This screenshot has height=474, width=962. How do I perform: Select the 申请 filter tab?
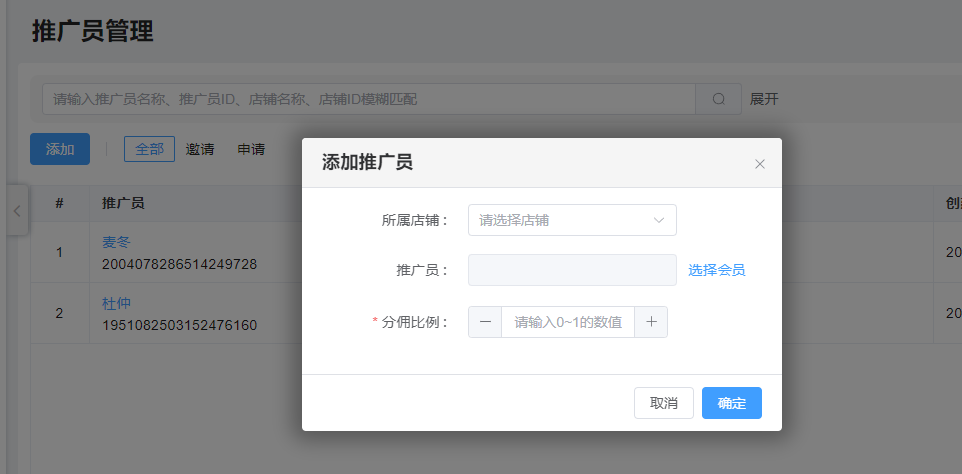click(x=251, y=149)
